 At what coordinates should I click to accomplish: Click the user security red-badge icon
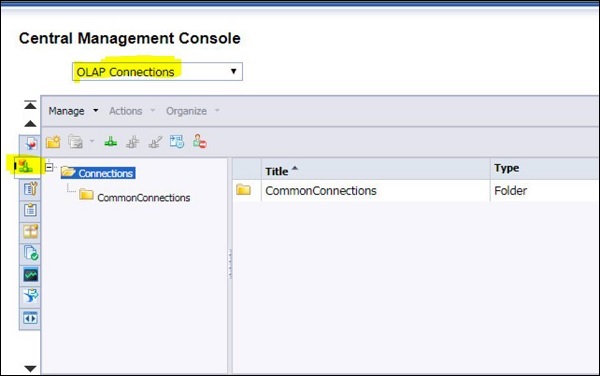[x=200, y=141]
